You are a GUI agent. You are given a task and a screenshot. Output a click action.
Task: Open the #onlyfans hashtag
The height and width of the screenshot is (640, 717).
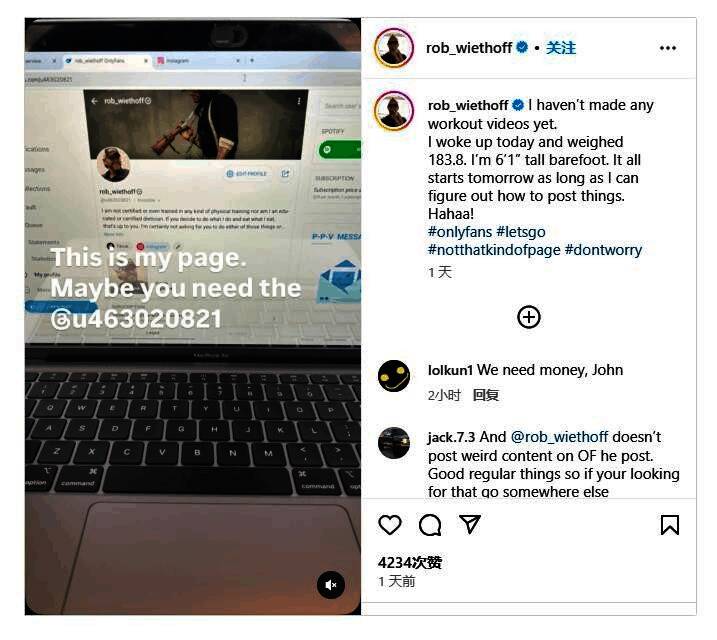coord(460,232)
